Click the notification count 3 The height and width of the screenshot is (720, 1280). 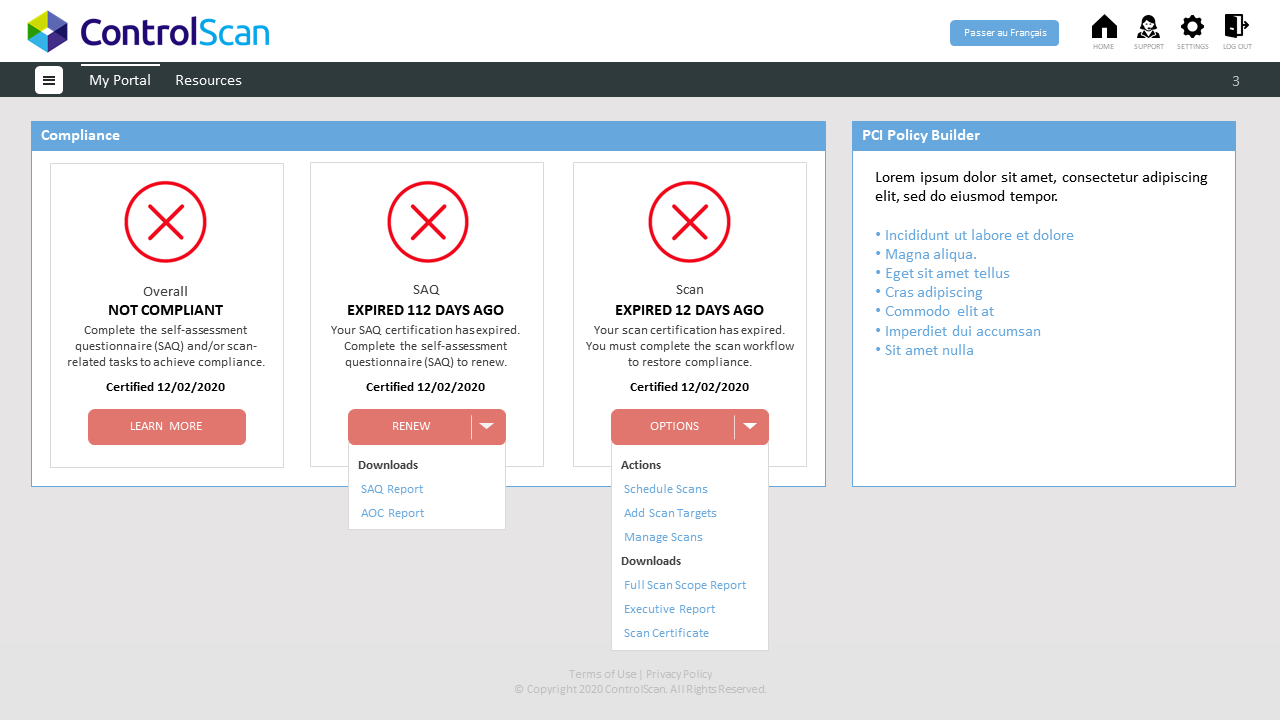(x=1236, y=81)
